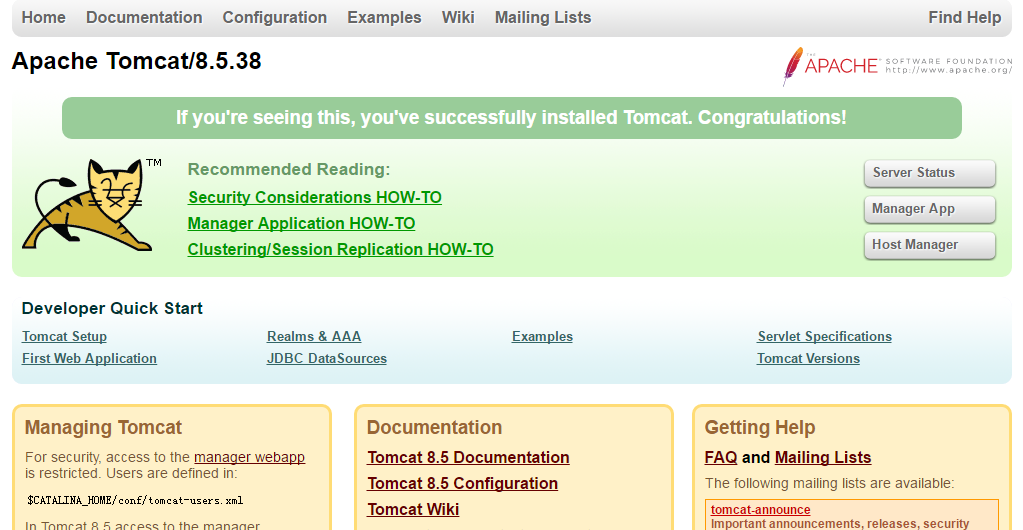Go to Documentation in the top navigation
This screenshot has height=530, width=1023.
tap(144, 17)
